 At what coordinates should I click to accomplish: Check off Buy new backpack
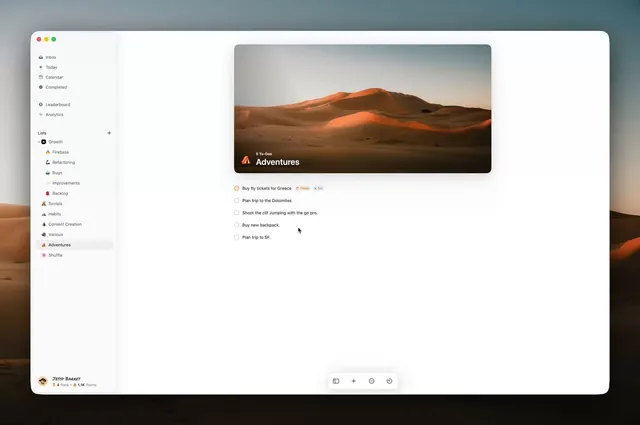236,225
